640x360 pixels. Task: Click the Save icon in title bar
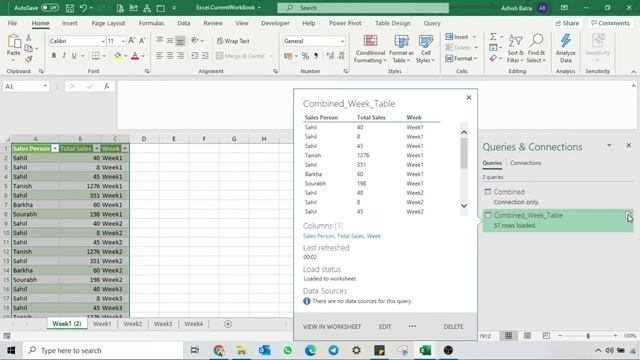pos(70,8)
